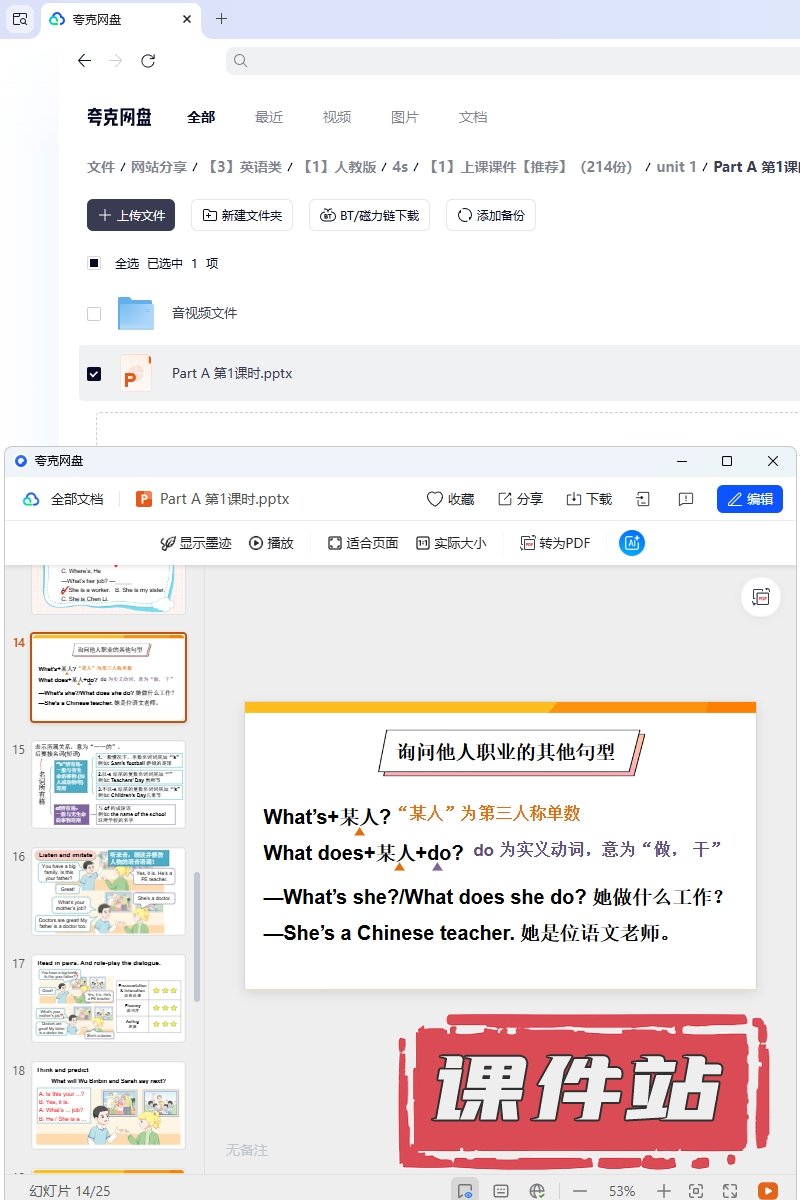
Task: Start slideshow with orange play icon
Action: click(x=767, y=1190)
